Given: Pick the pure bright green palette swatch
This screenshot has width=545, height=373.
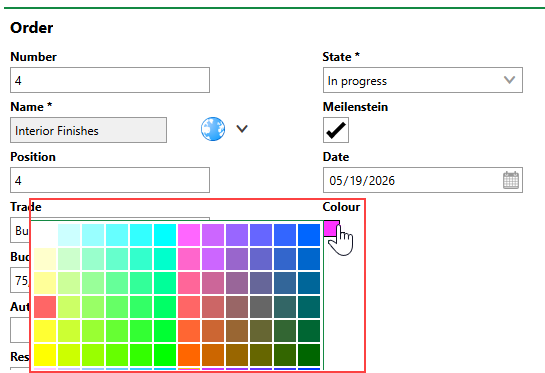Looking at the screenshot, I should point(165,355).
